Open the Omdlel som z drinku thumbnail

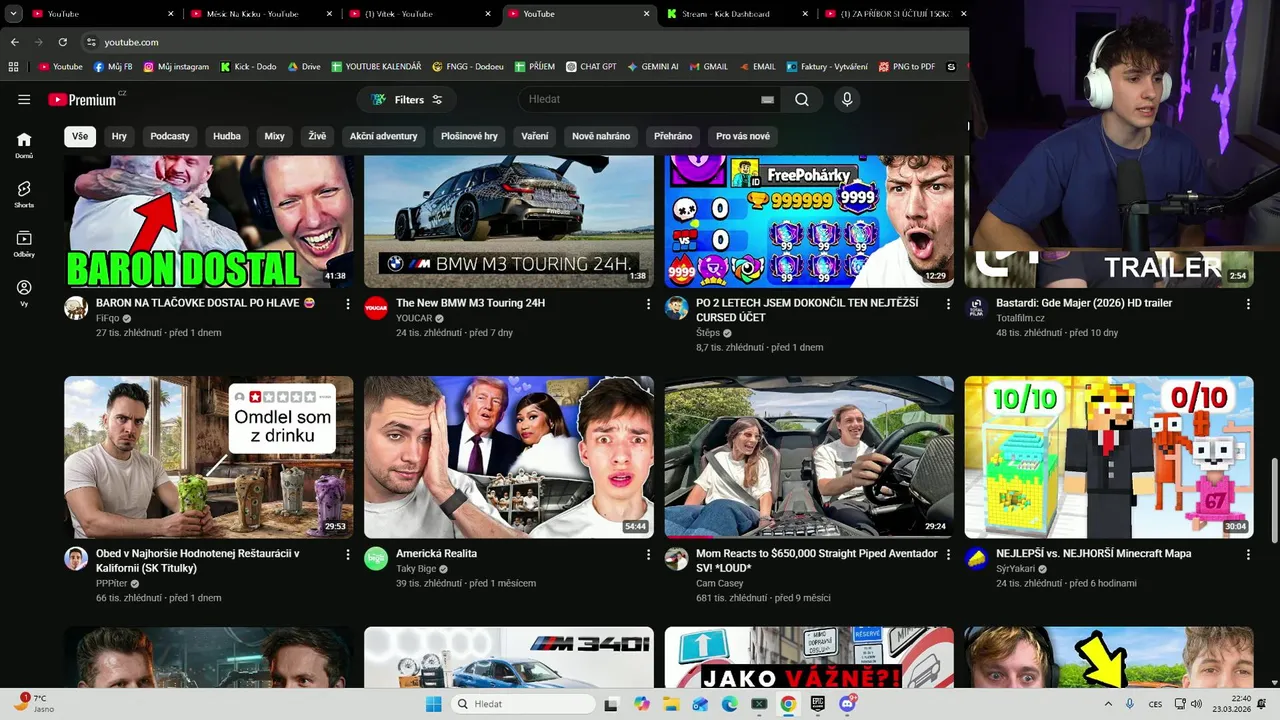(x=209, y=457)
